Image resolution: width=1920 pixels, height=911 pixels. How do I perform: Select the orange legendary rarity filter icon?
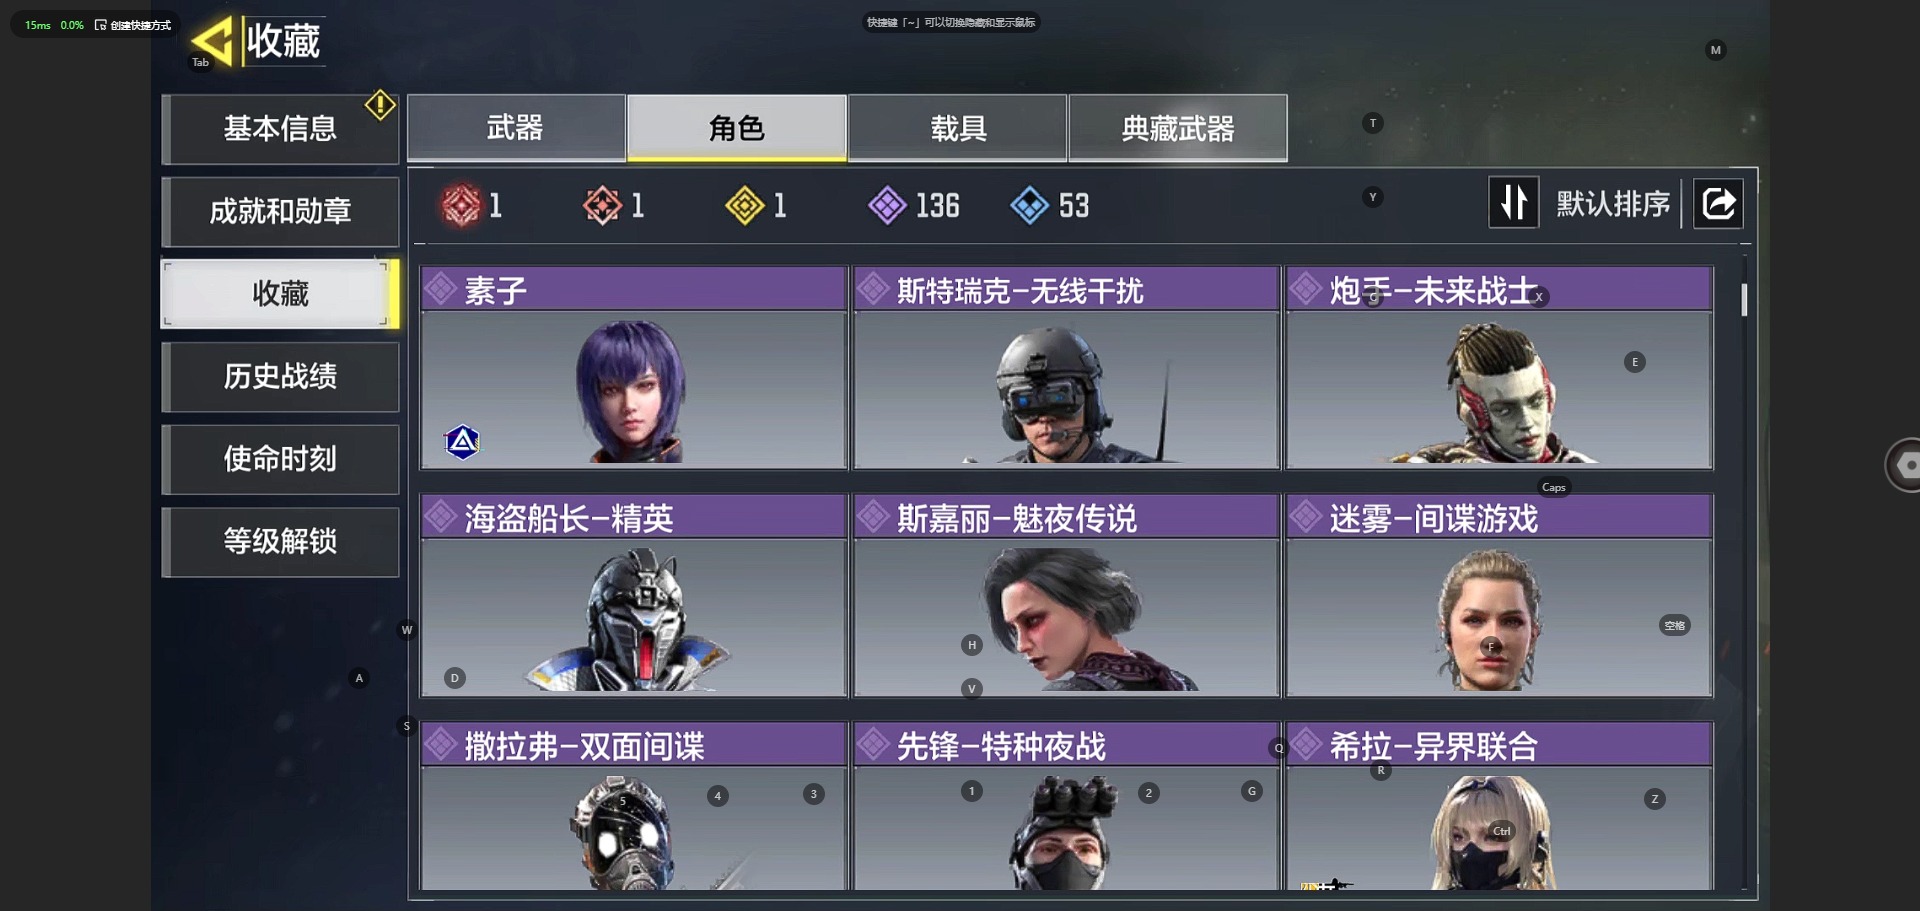click(602, 206)
